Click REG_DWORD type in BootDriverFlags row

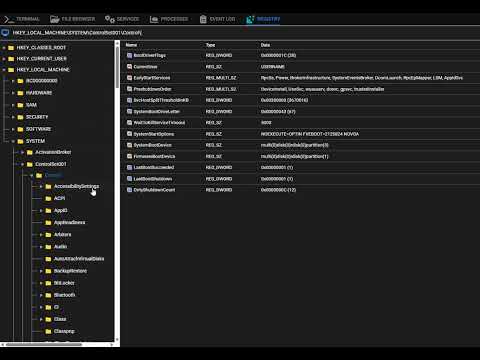[x=219, y=55]
